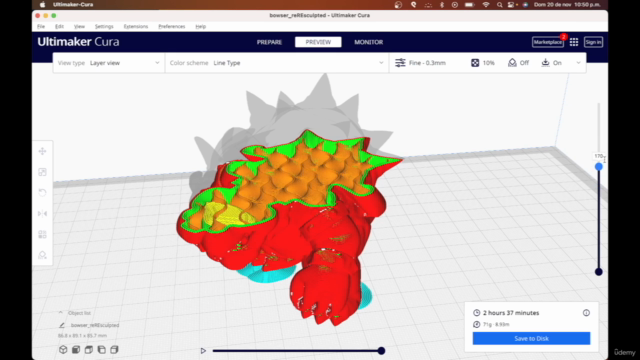Click the Ultimaker-Cura app menu
This screenshot has width=640, height=360.
click(x=73, y=4)
